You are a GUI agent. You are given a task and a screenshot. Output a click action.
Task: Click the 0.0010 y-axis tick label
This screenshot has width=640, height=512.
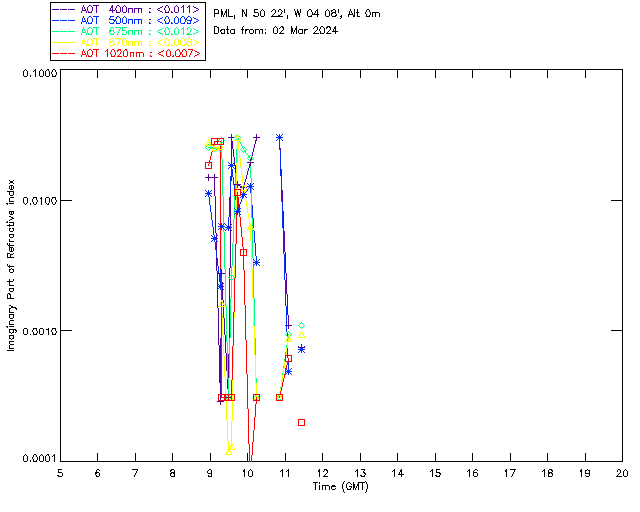(x=39, y=331)
